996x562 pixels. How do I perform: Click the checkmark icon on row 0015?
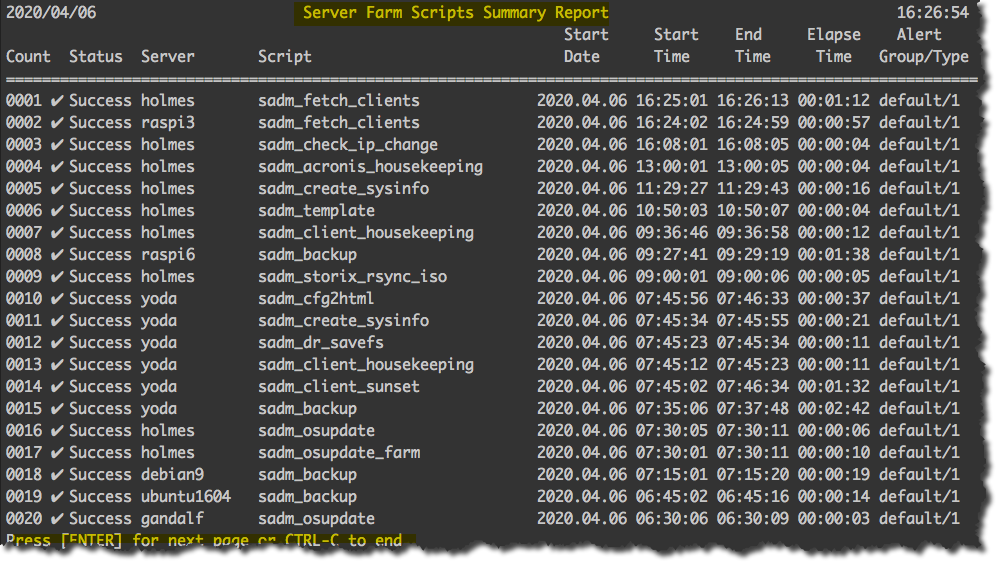57,409
